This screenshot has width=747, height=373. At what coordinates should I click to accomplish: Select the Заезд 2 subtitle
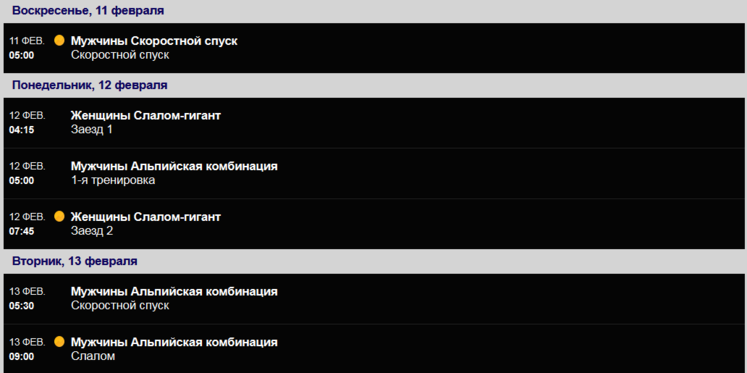pos(91,231)
